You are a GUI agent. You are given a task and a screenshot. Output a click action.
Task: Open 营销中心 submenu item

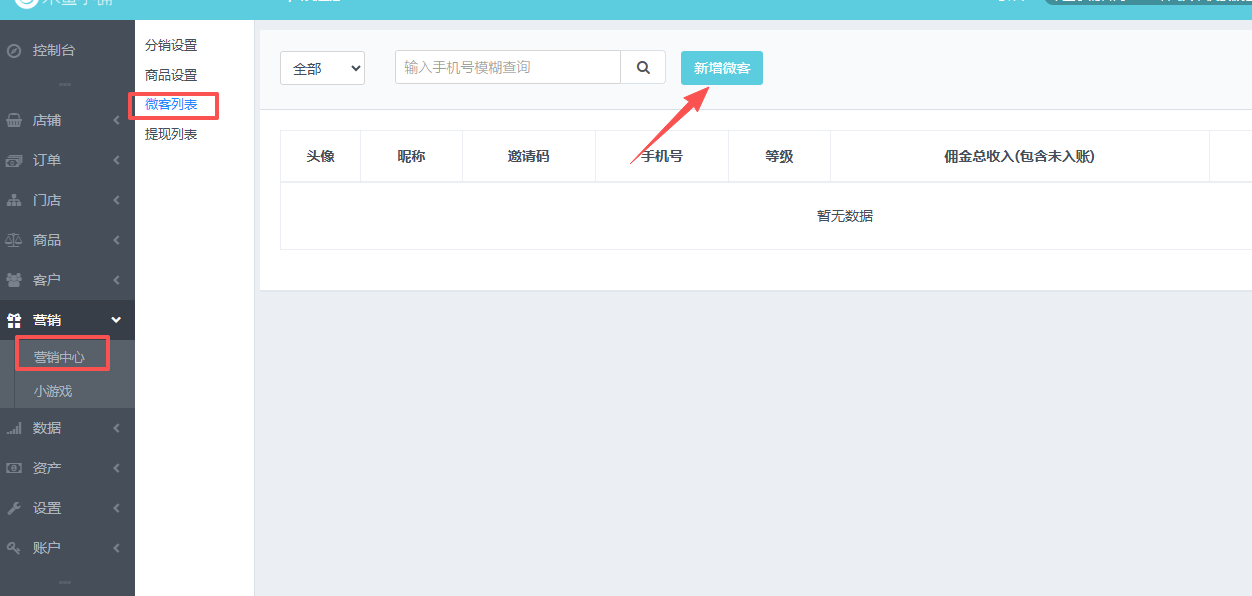[x=59, y=357]
